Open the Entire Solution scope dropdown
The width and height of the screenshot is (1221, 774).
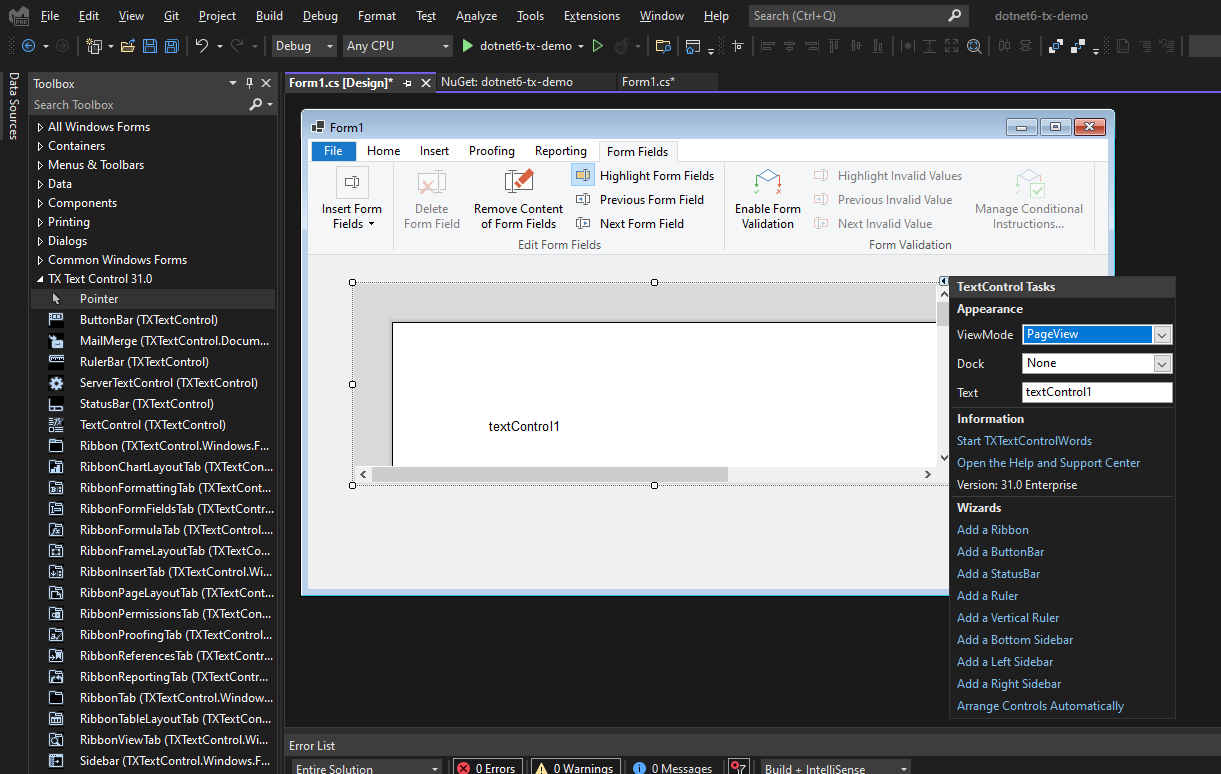tap(366, 768)
